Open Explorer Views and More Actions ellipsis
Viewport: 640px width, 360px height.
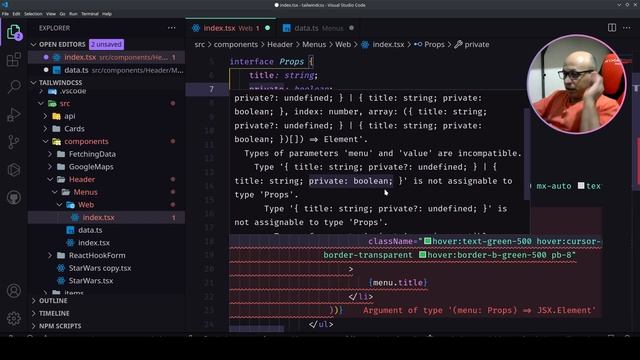171,28
